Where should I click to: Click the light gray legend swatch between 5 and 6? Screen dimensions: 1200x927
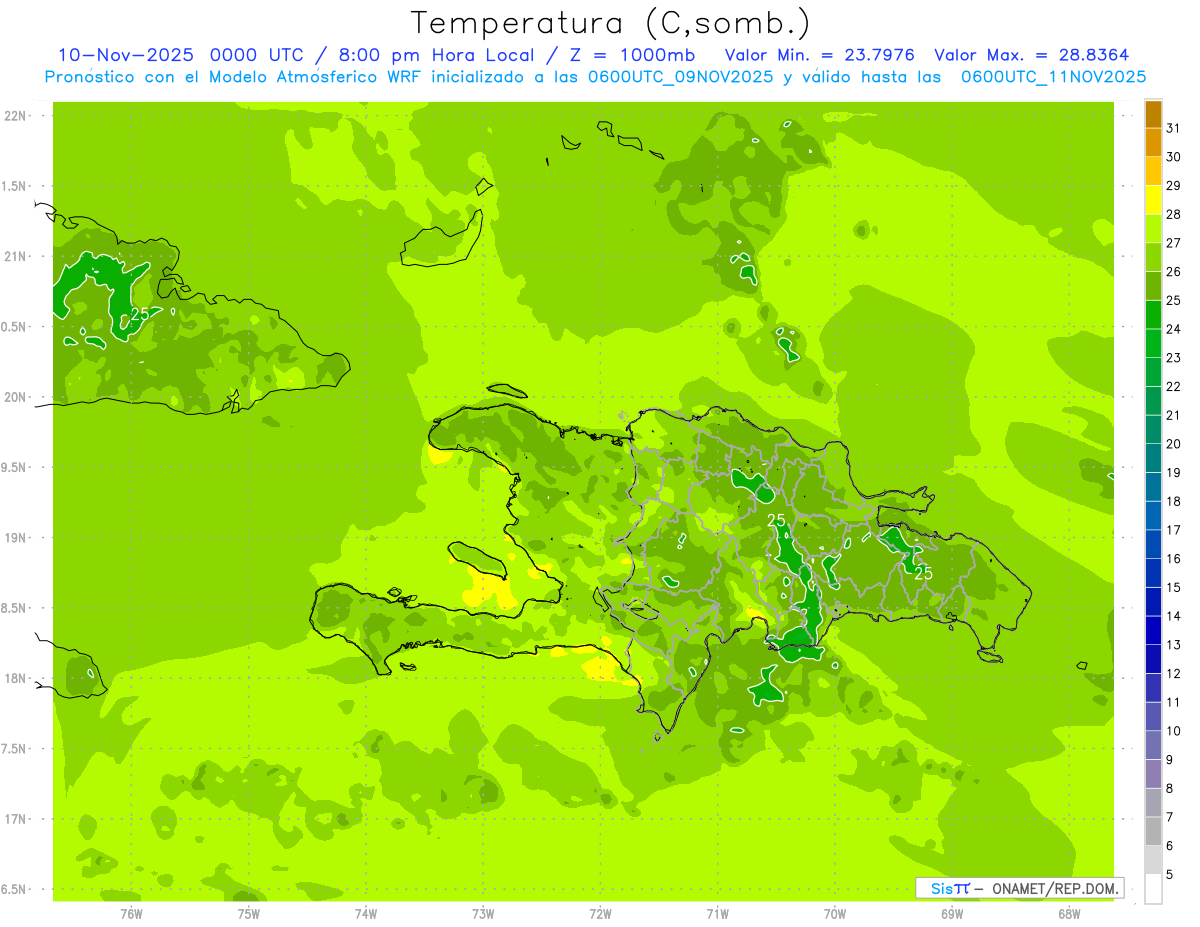coord(1153,860)
